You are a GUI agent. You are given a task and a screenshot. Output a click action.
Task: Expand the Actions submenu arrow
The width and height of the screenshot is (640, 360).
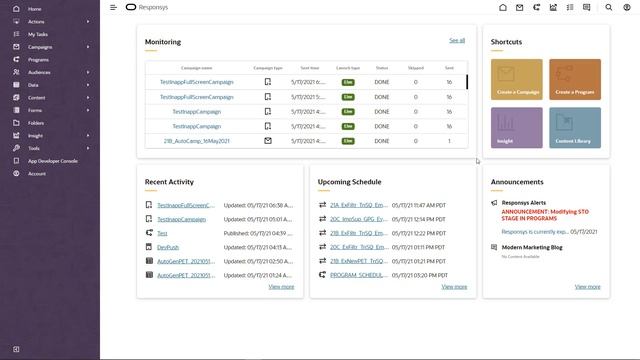[88, 22]
